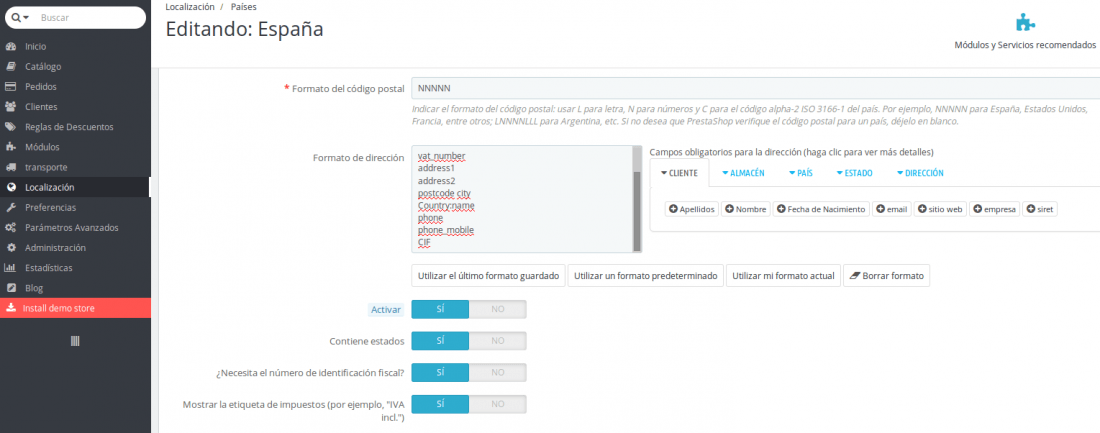The height and width of the screenshot is (433, 1100).
Task: Collapse the sidebar with the bars icon
Action: tap(75, 340)
